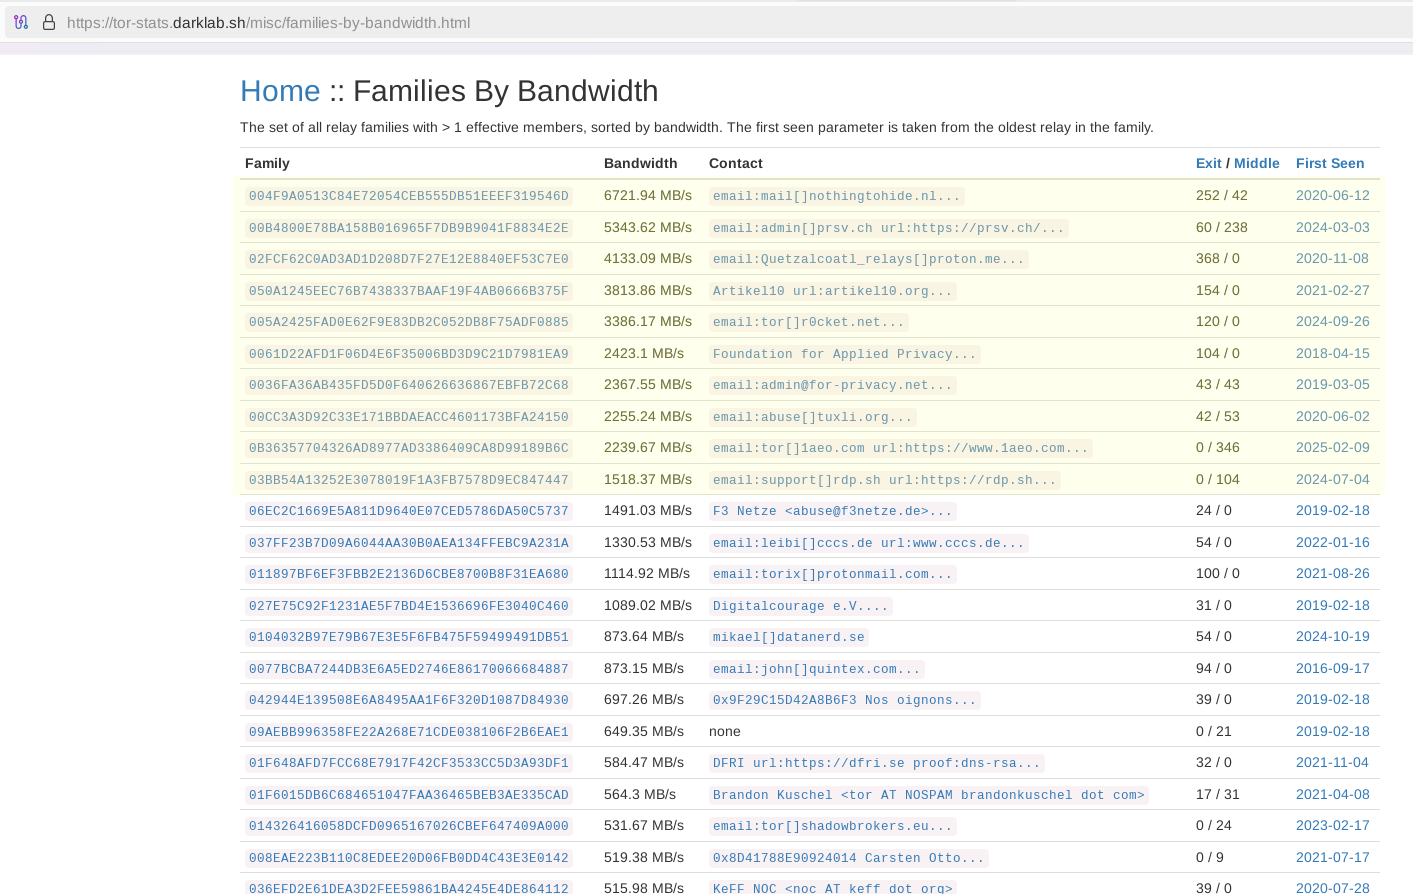
Task: Open family 004F9A0513C84E72054CEB555DB51EEEF319546D
Action: [409, 196]
